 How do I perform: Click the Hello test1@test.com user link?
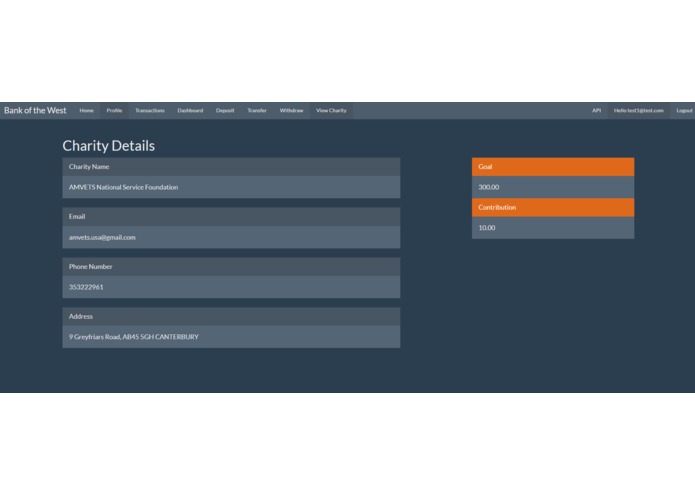point(639,110)
